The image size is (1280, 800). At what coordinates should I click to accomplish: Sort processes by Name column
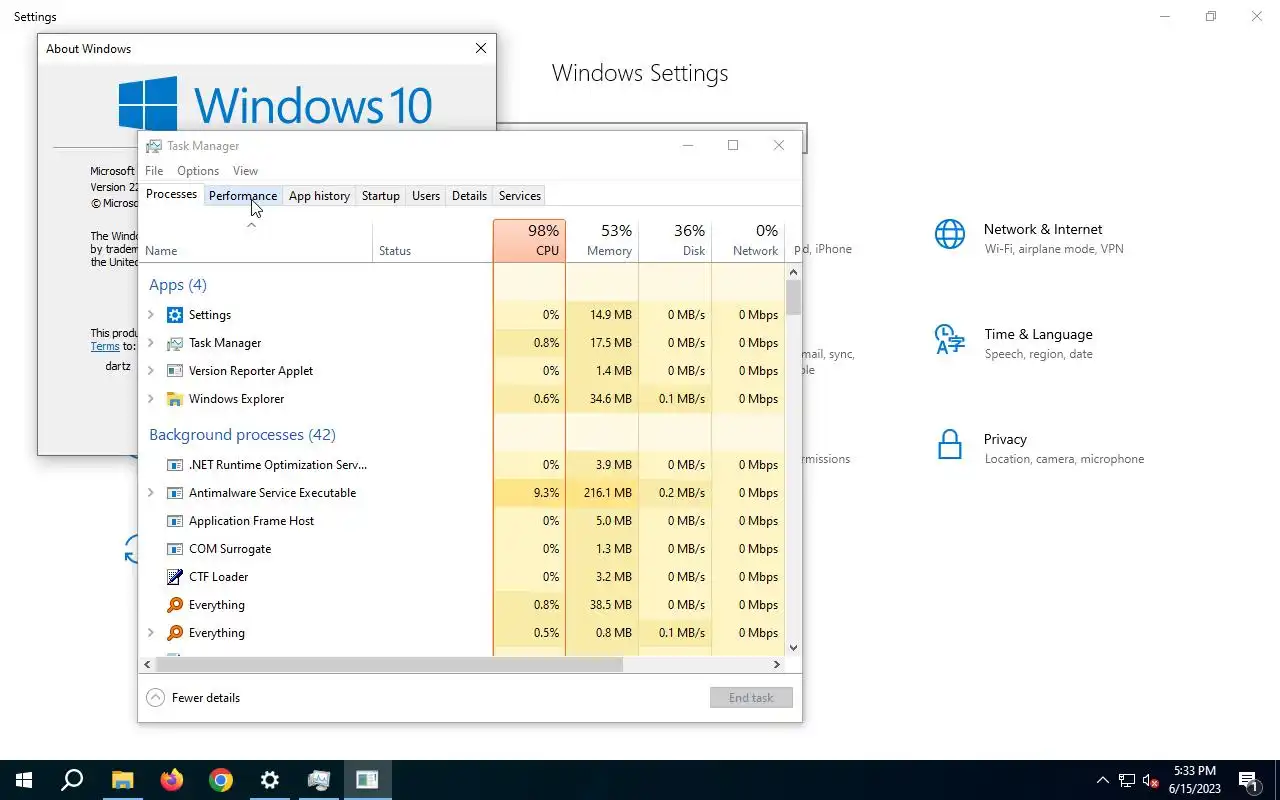coord(255,241)
